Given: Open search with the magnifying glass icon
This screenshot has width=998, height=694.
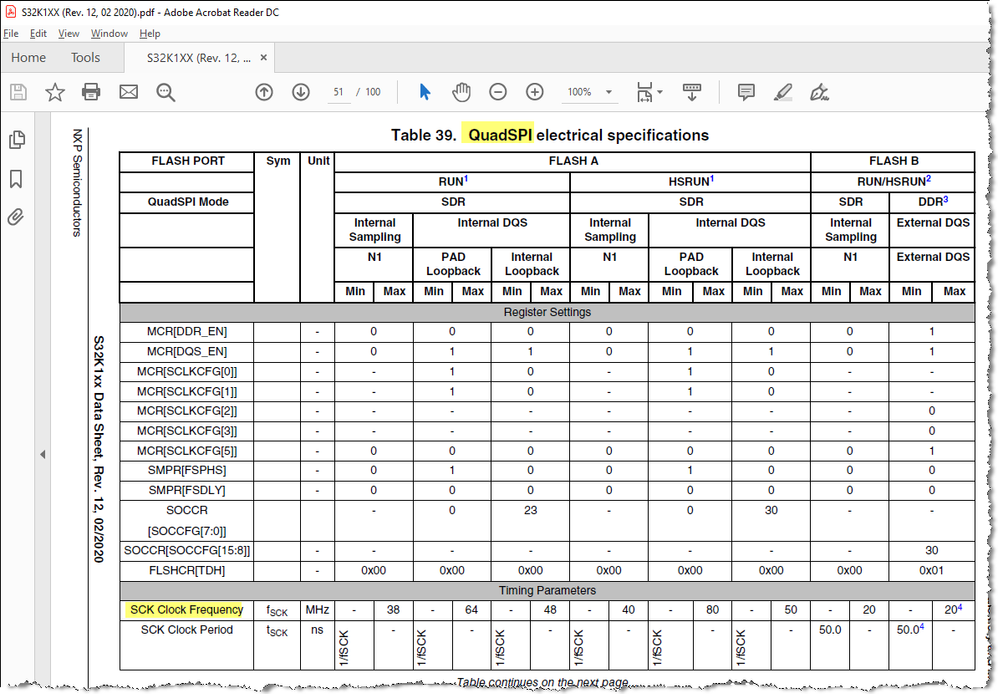Looking at the screenshot, I should tap(165, 91).
